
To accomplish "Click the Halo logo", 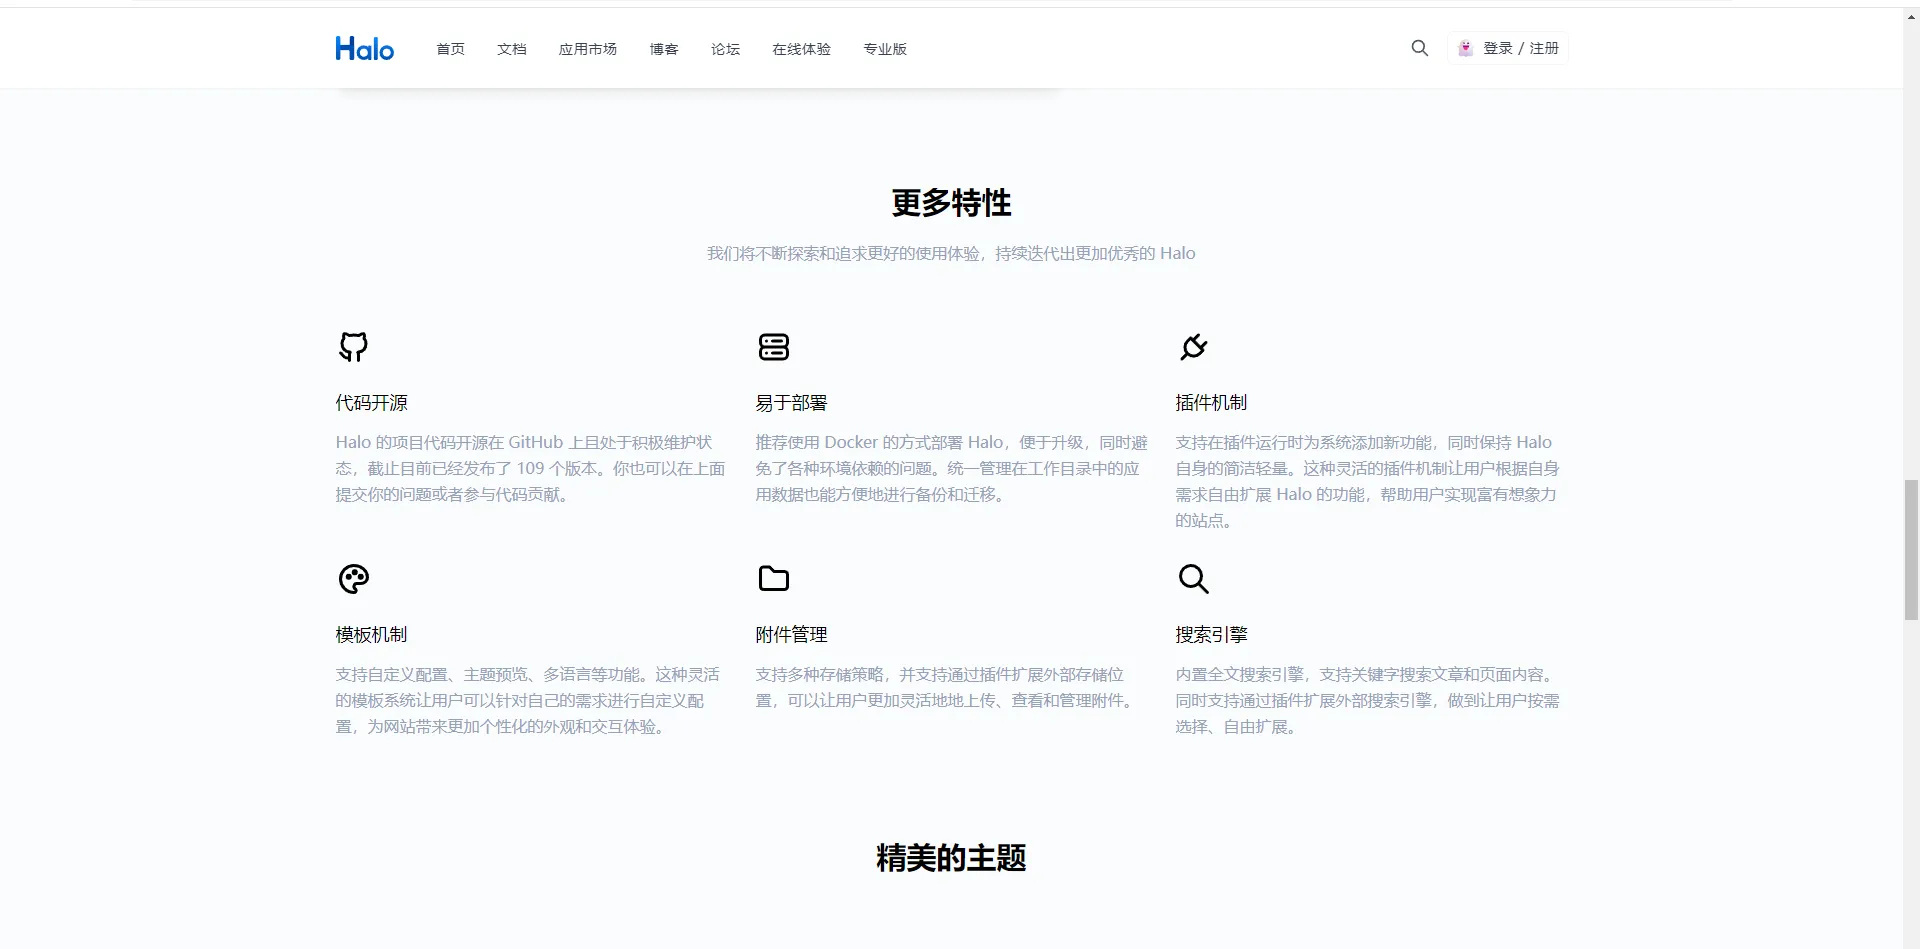I will coord(365,49).
